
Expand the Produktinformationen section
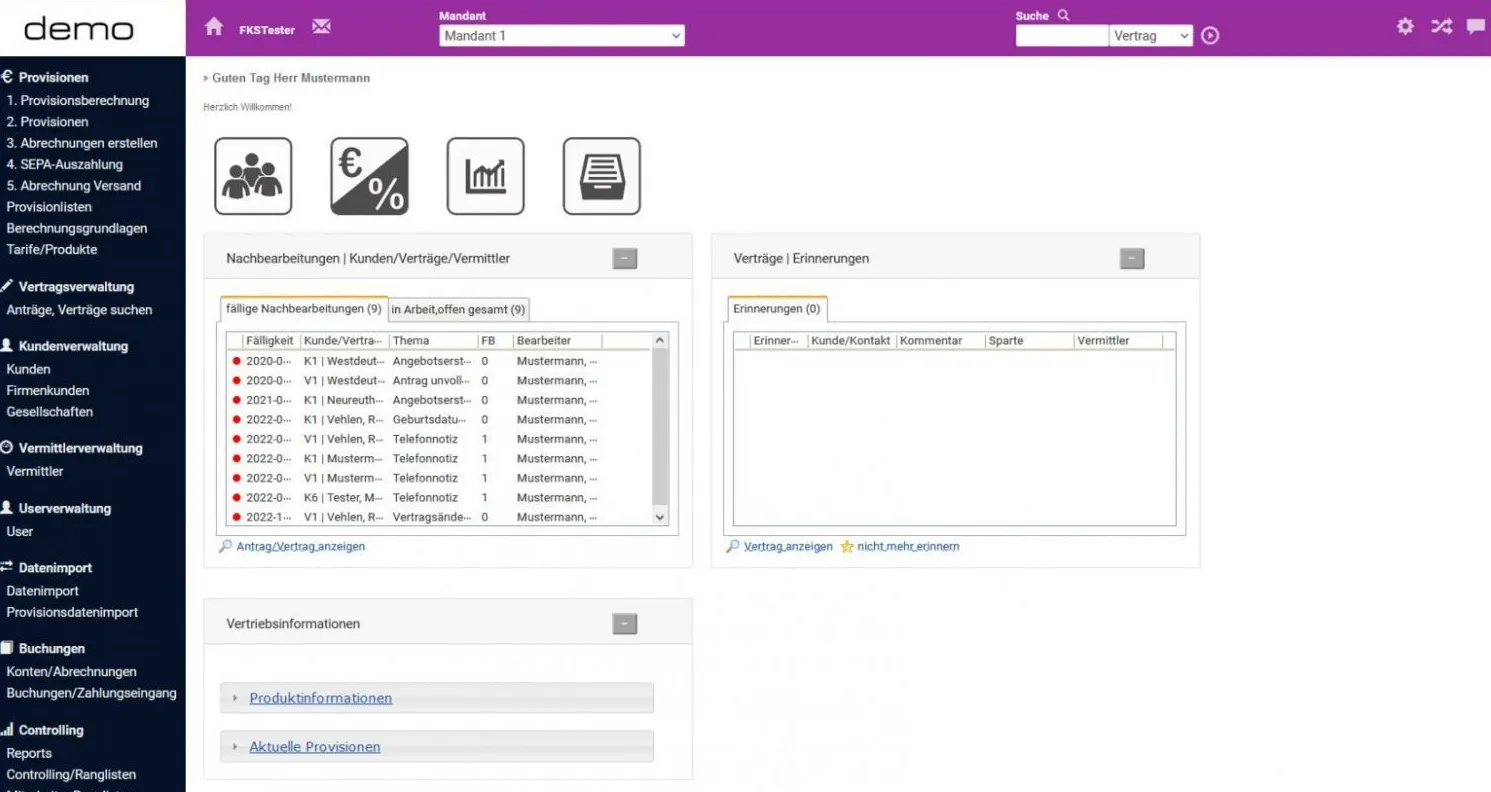pos(320,698)
